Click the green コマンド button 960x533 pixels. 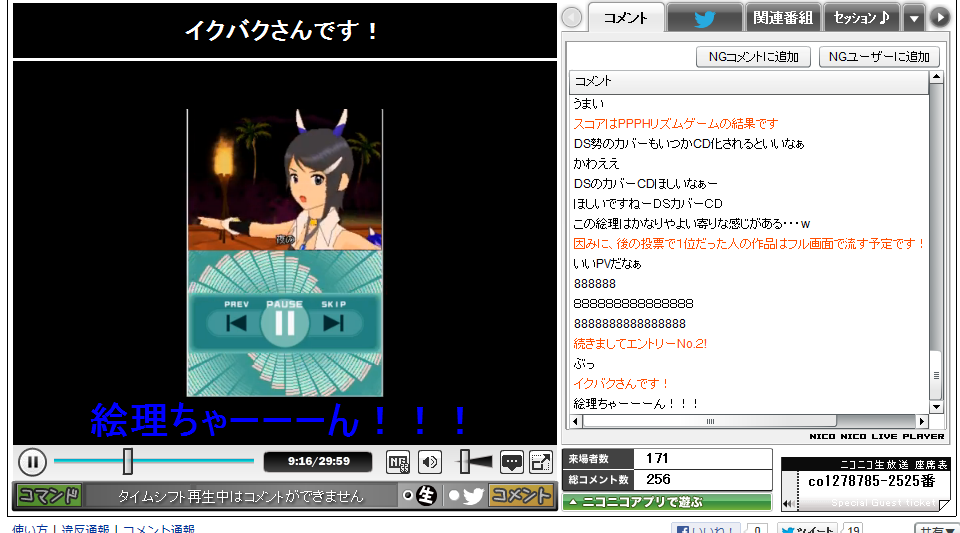pyautogui.click(x=49, y=495)
